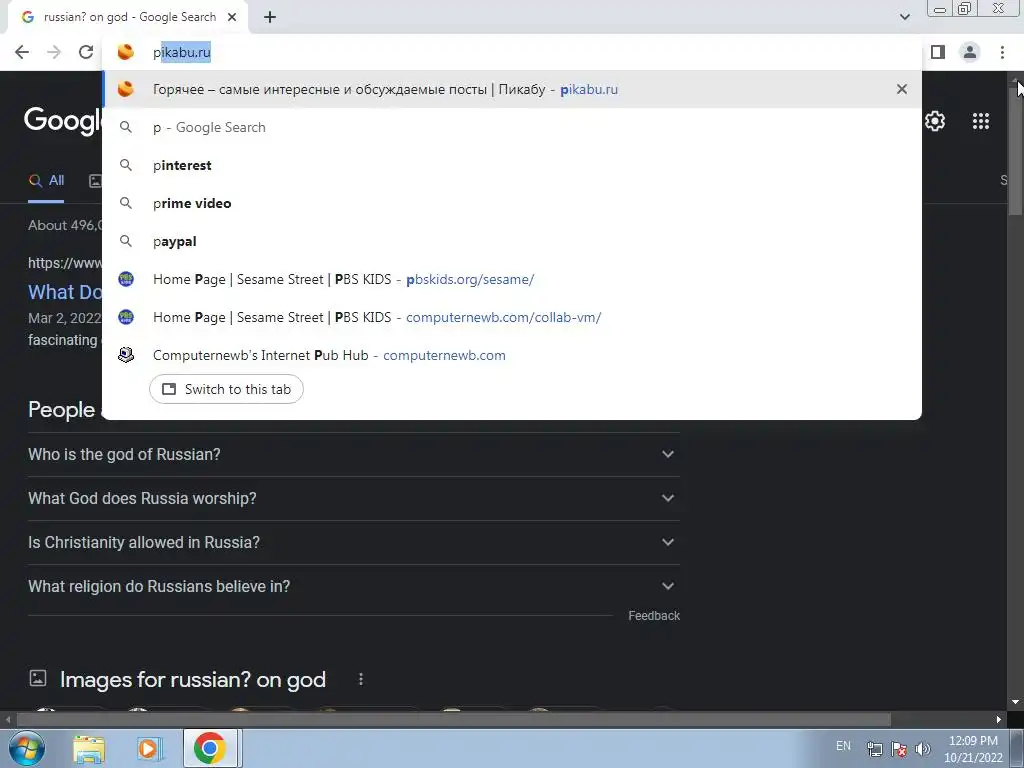Open the pbskids.org/sesame suggestion
The image size is (1024, 768).
[512, 279]
